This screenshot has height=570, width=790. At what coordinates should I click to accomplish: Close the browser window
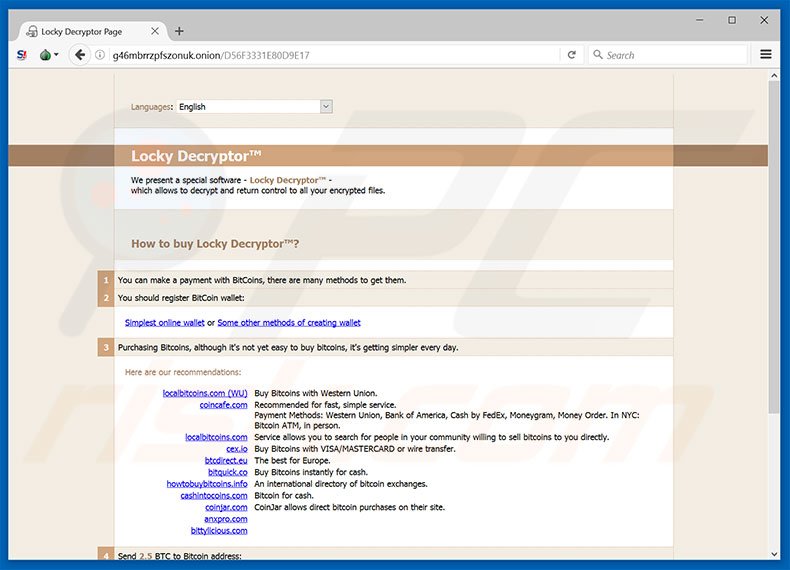[x=764, y=20]
